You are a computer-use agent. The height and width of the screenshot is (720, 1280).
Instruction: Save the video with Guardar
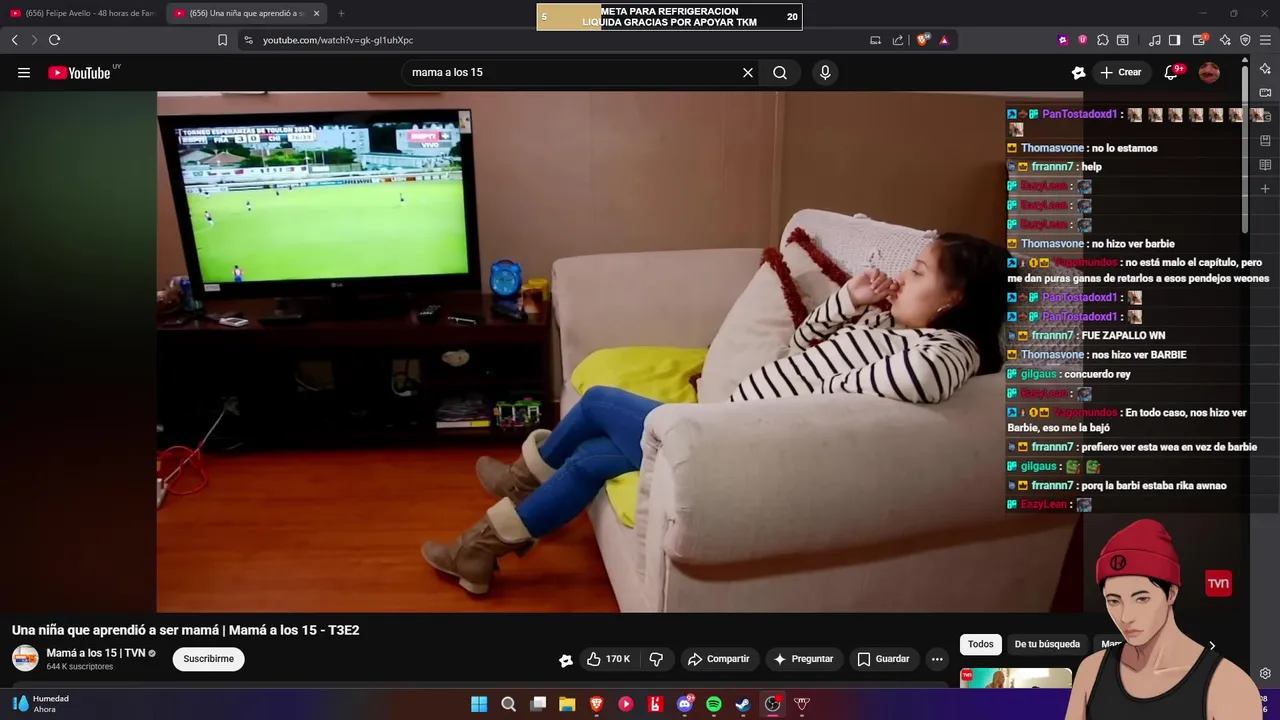(883, 659)
